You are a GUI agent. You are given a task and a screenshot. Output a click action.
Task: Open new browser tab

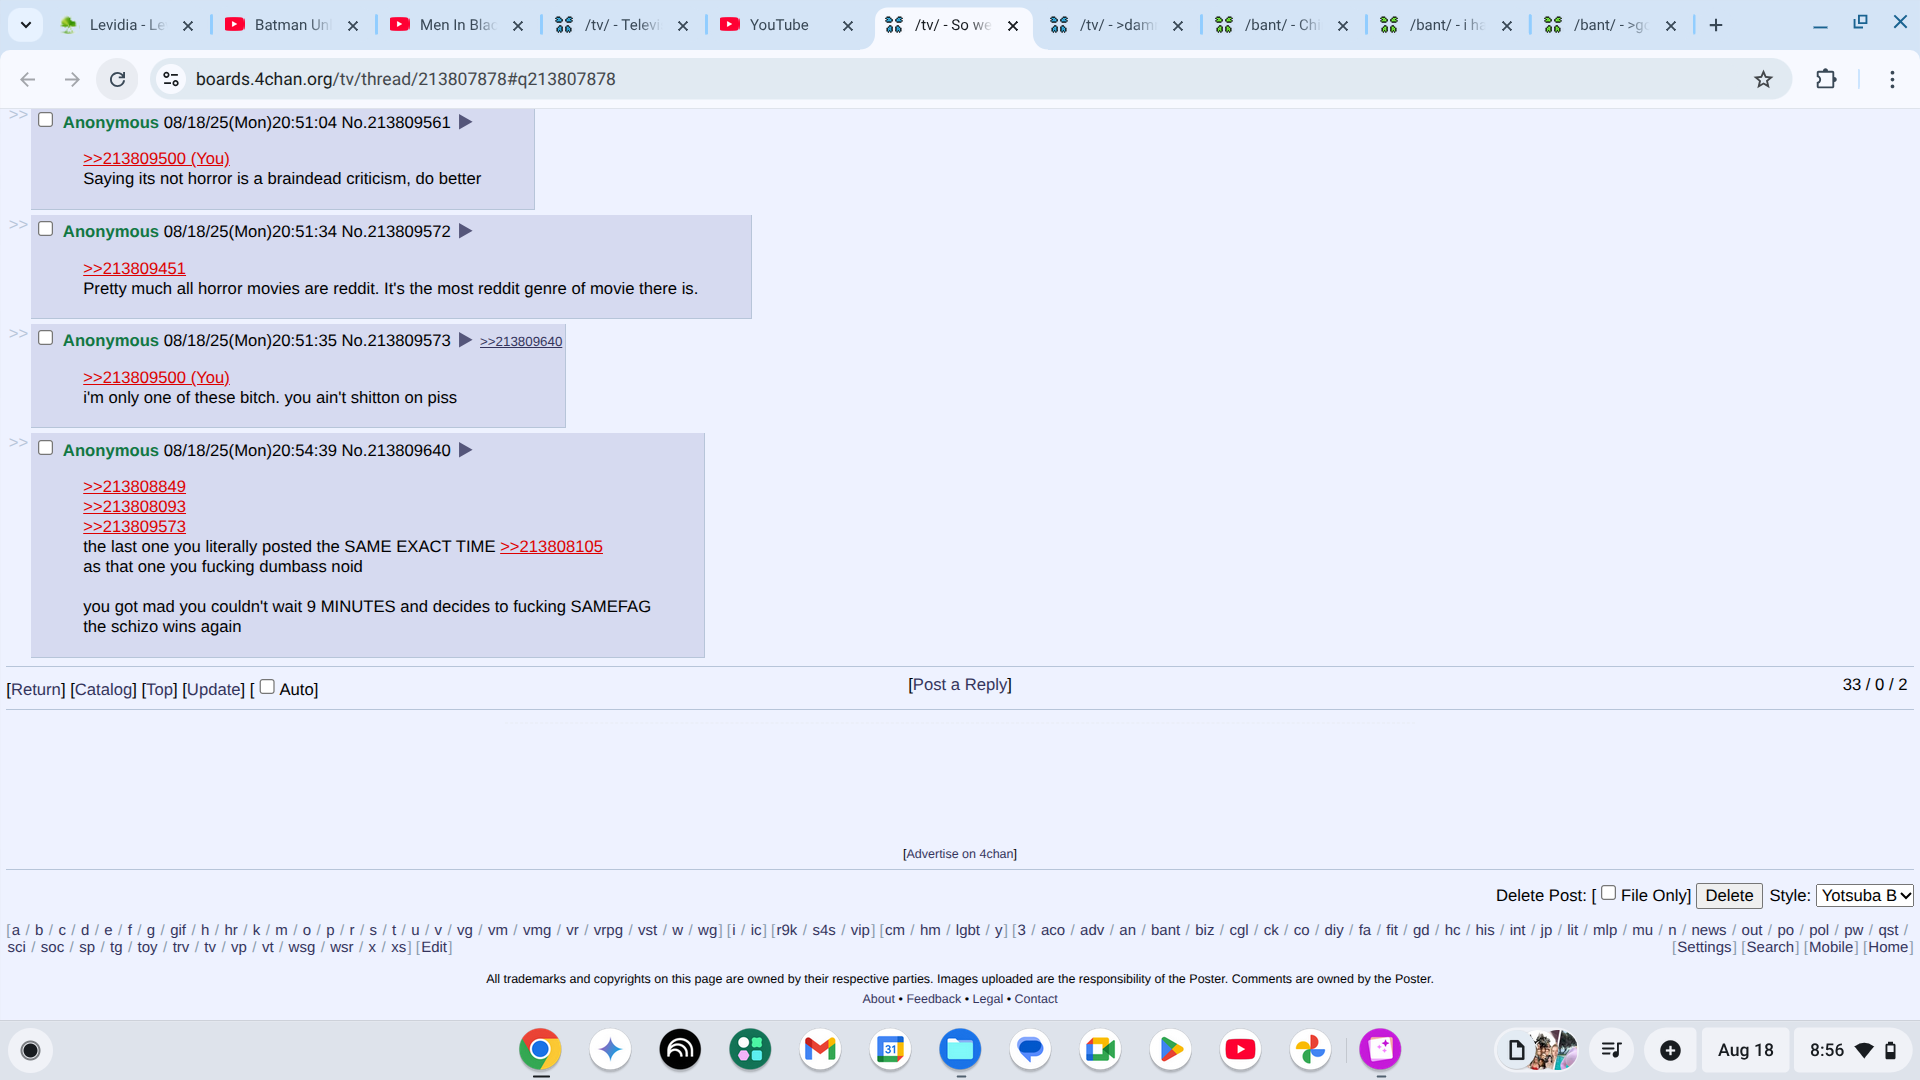coord(1716,25)
